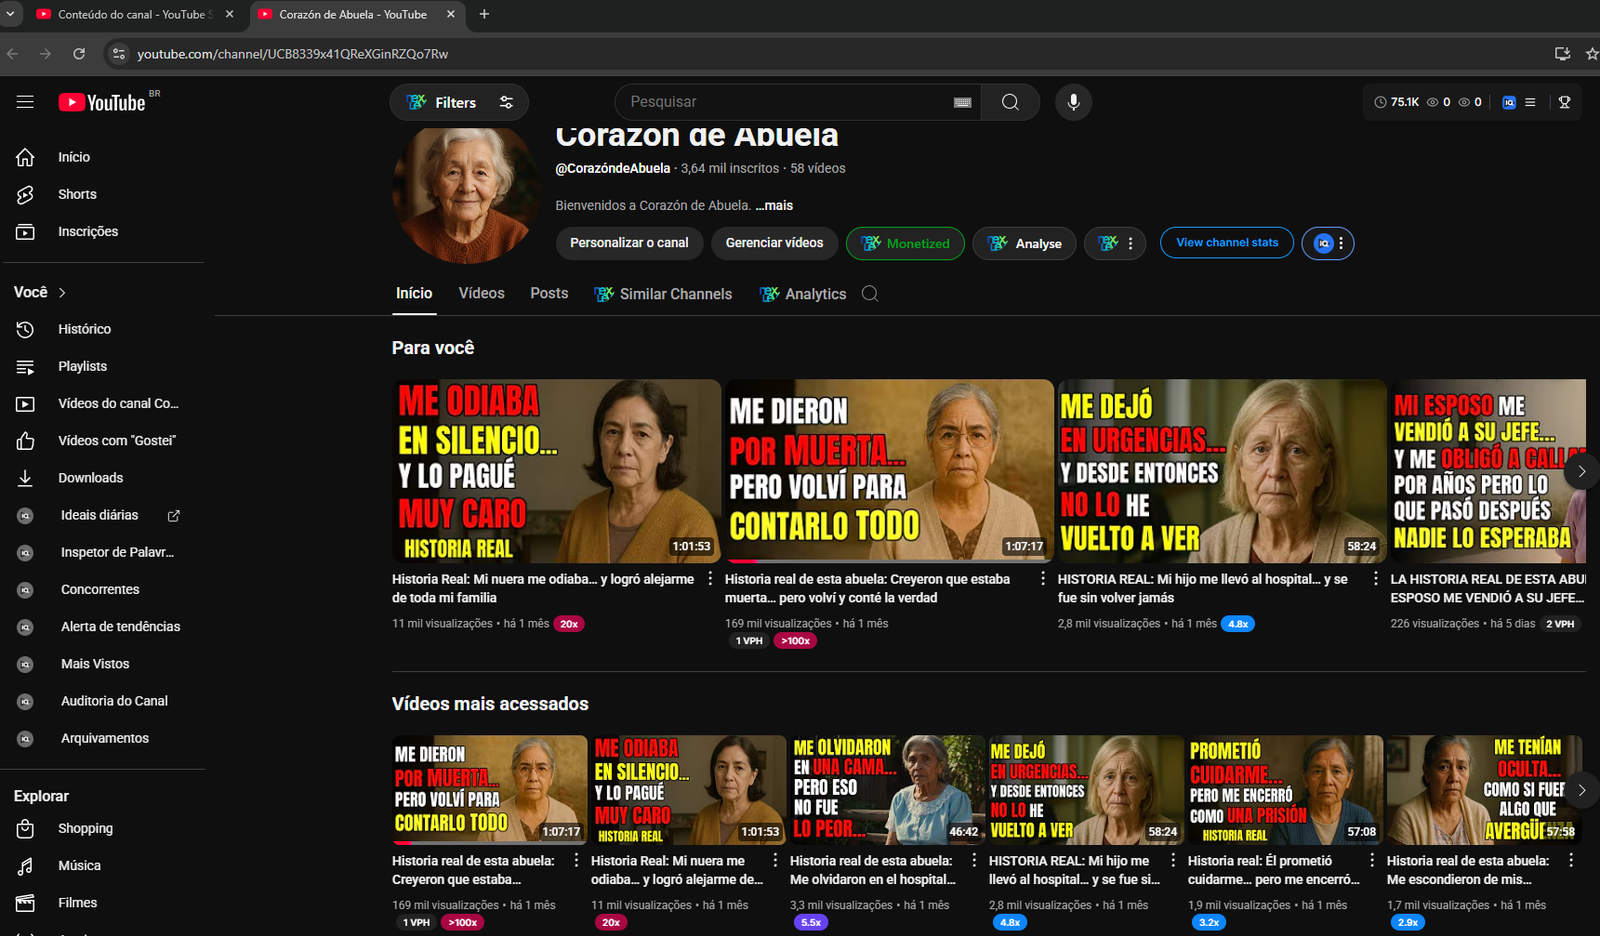Open Mais Vistos in sidebar

[x=95, y=664]
